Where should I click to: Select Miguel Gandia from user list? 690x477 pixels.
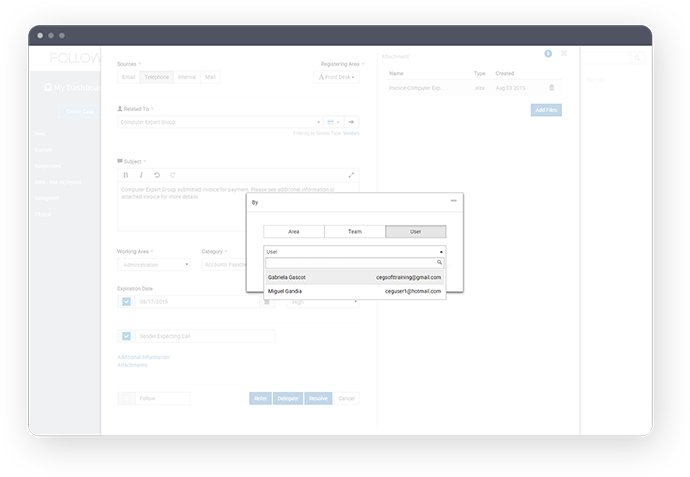click(x=355, y=291)
